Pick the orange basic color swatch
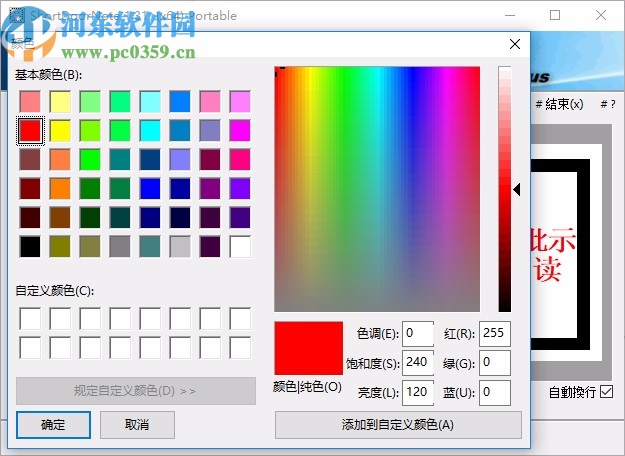The image size is (625, 456). coord(60,189)
